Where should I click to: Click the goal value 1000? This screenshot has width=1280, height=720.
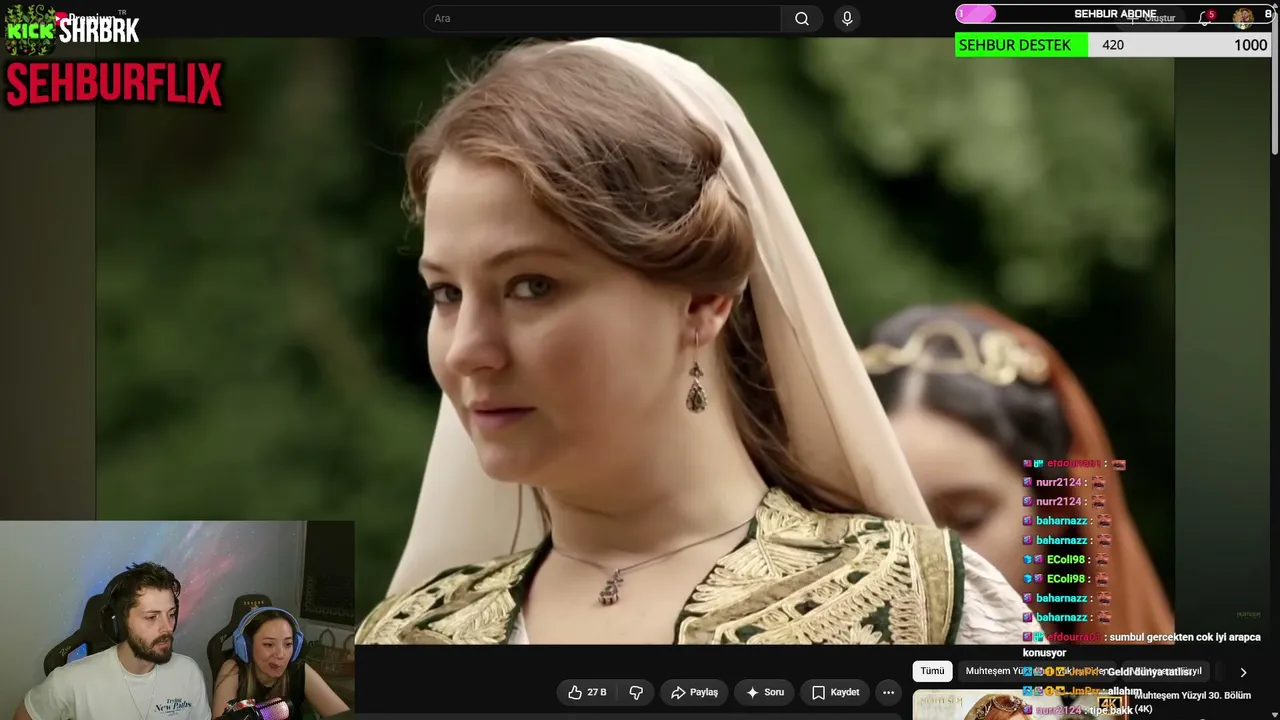(1250, 45)
